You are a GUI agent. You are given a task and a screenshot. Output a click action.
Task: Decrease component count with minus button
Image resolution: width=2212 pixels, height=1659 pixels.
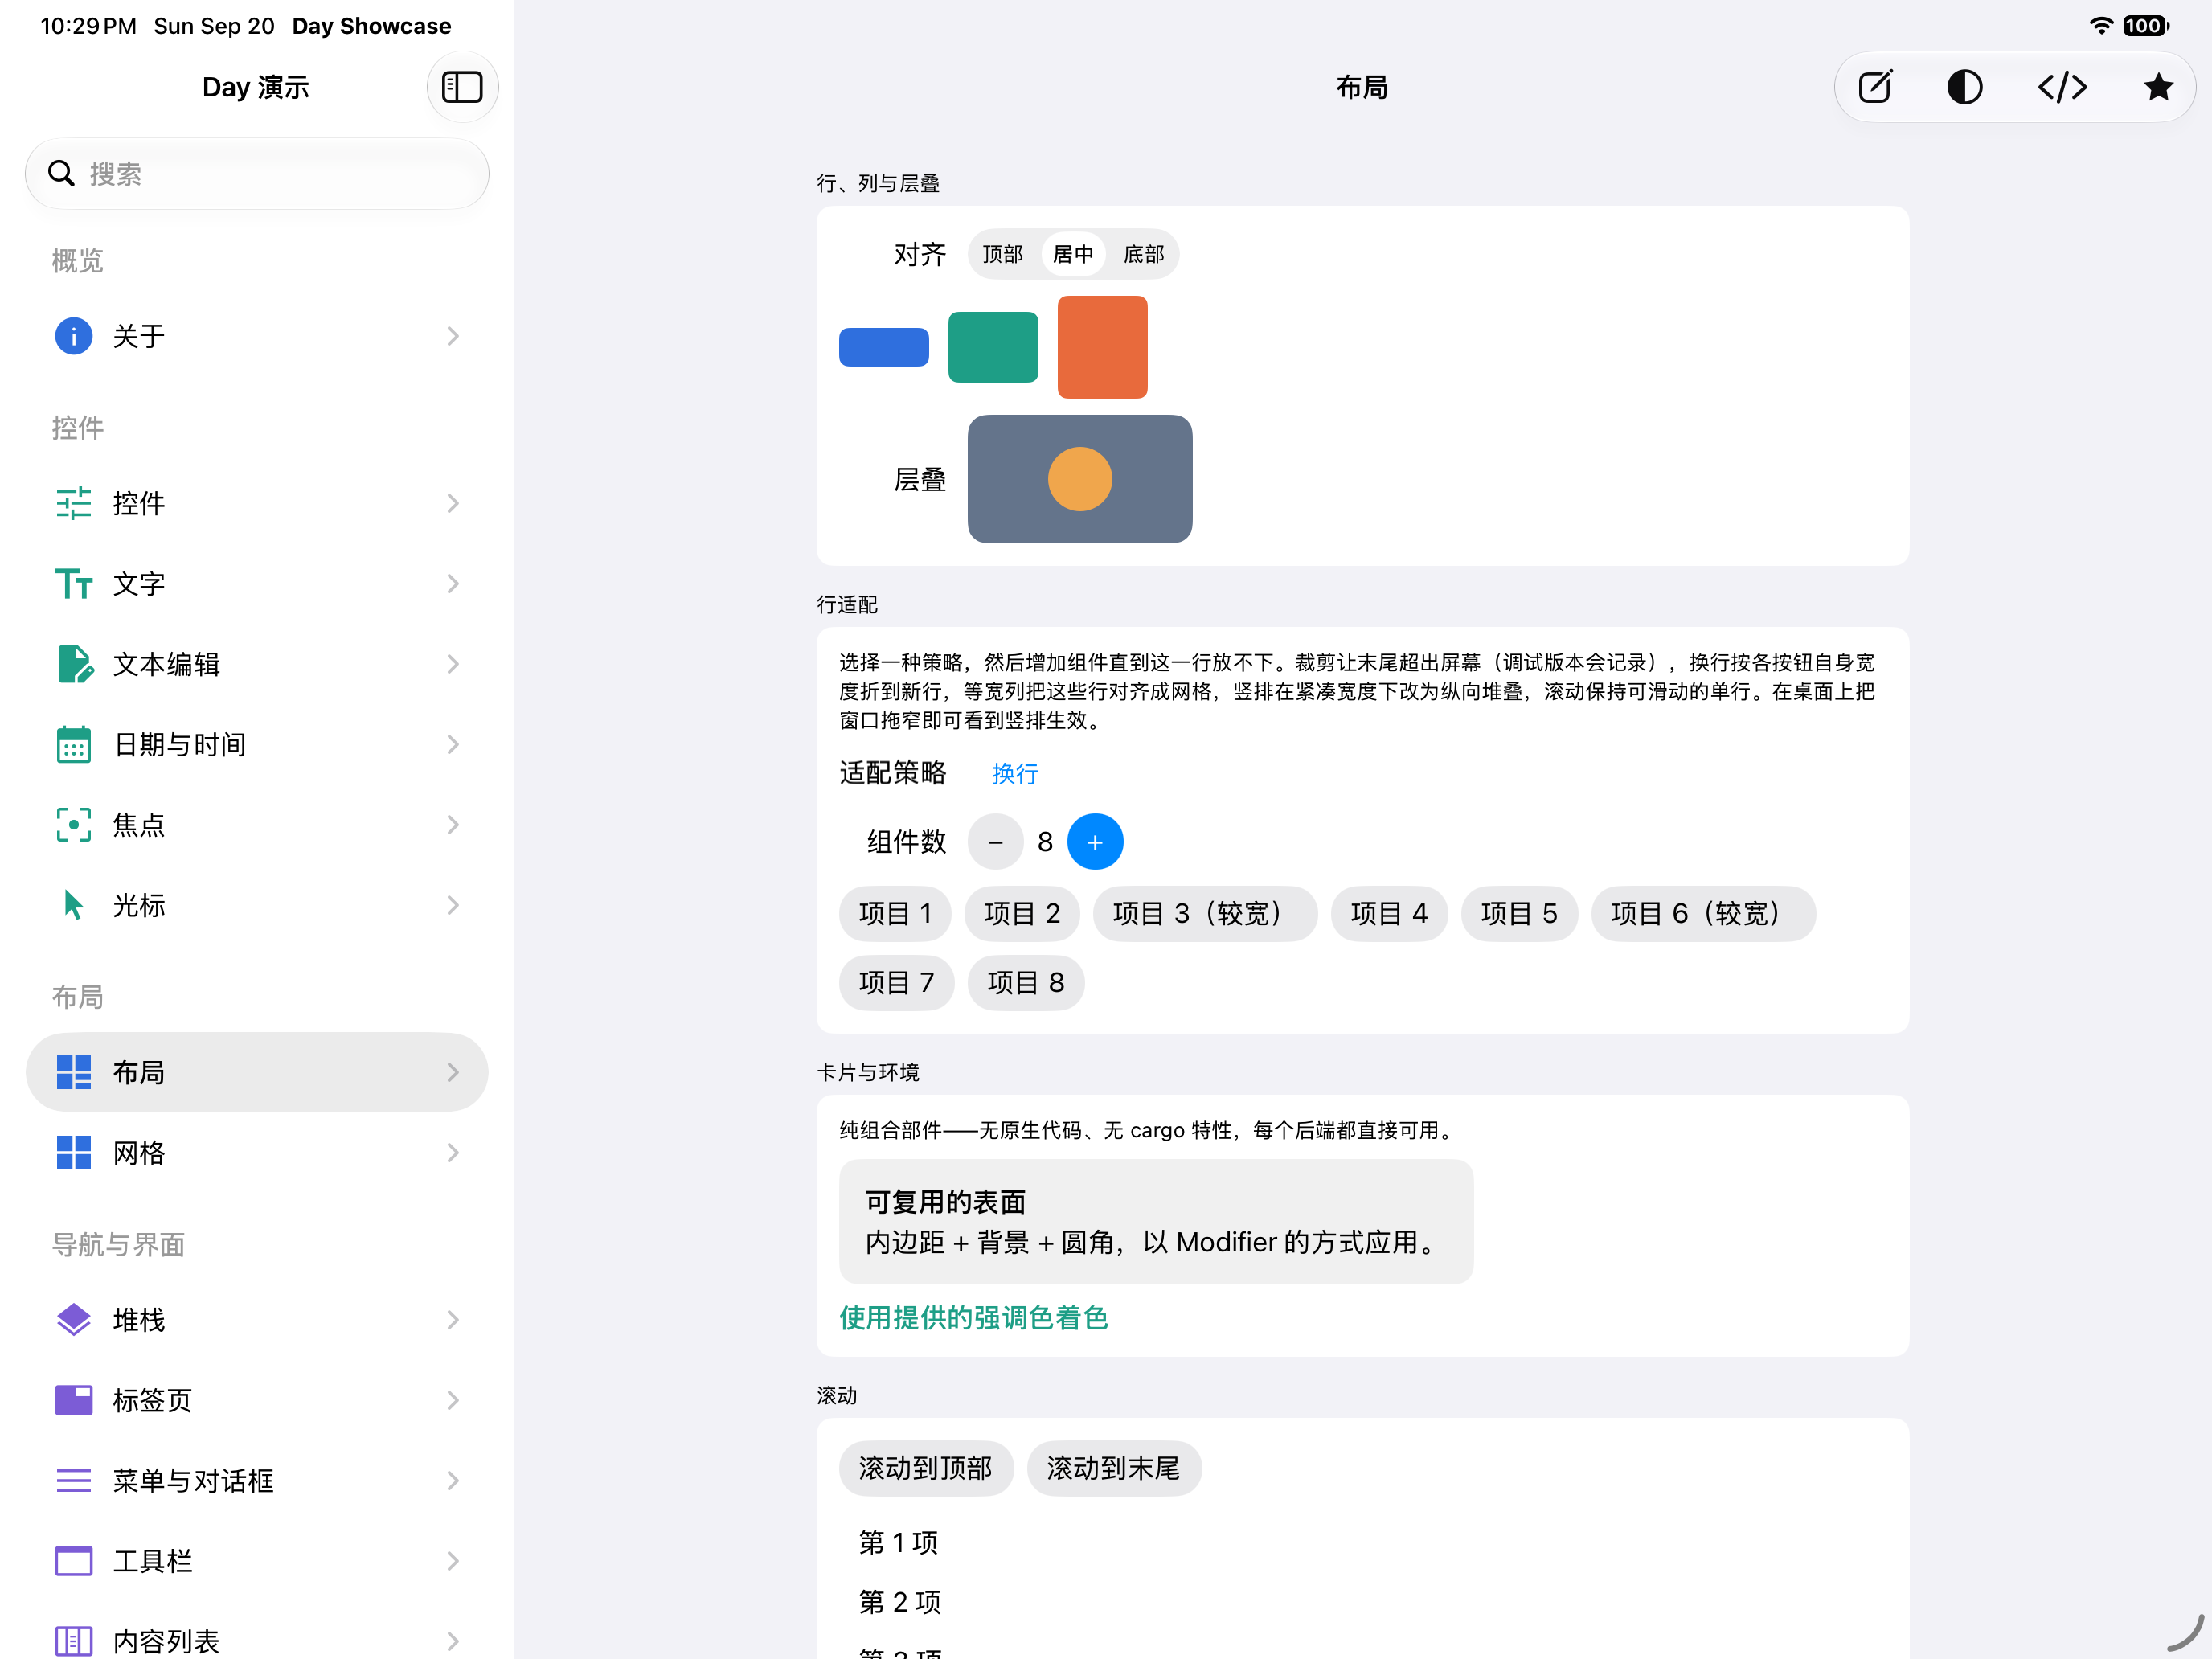coord(995,842)
